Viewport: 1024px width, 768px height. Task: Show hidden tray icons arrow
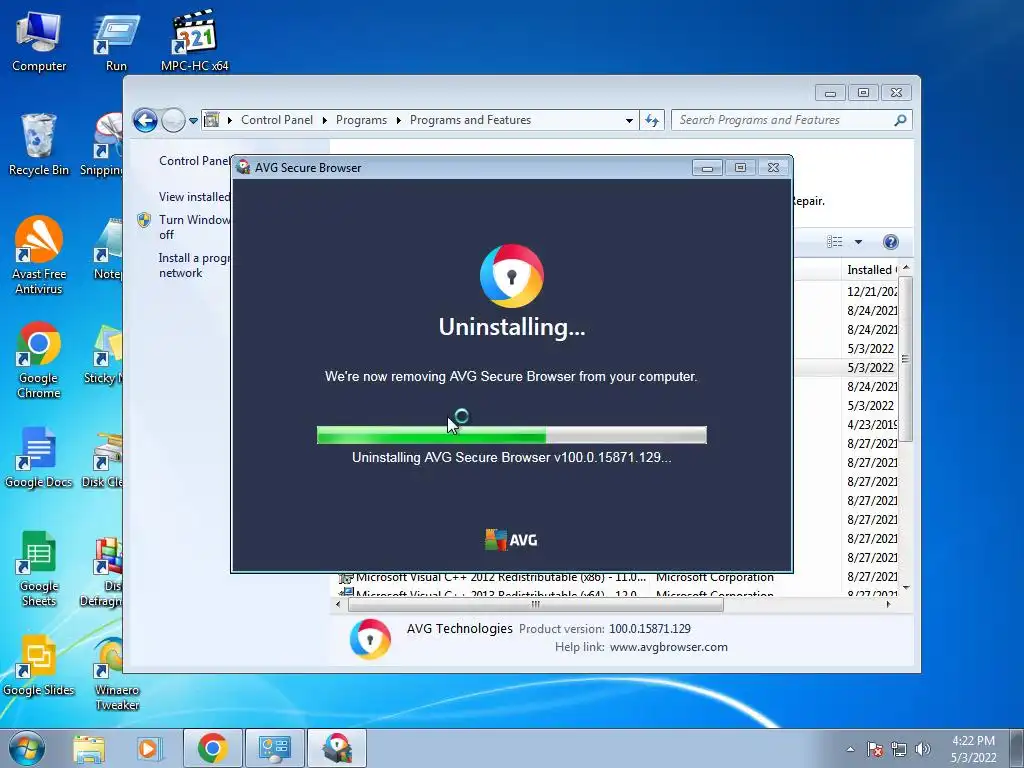pyautogui.click(x=850, y=749)
